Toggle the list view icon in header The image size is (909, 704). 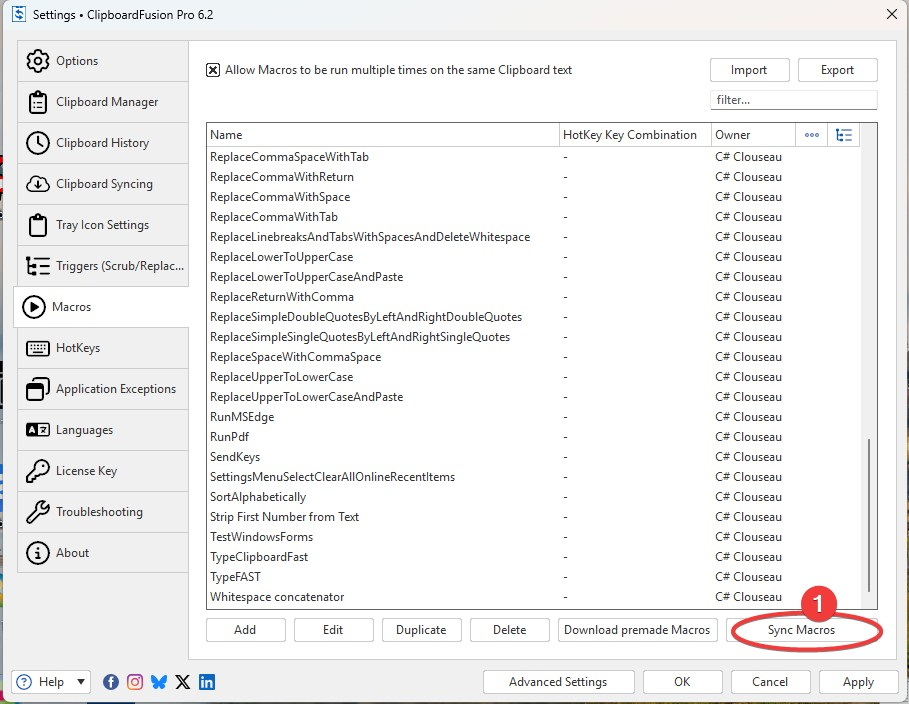click(x=844, y=135)
